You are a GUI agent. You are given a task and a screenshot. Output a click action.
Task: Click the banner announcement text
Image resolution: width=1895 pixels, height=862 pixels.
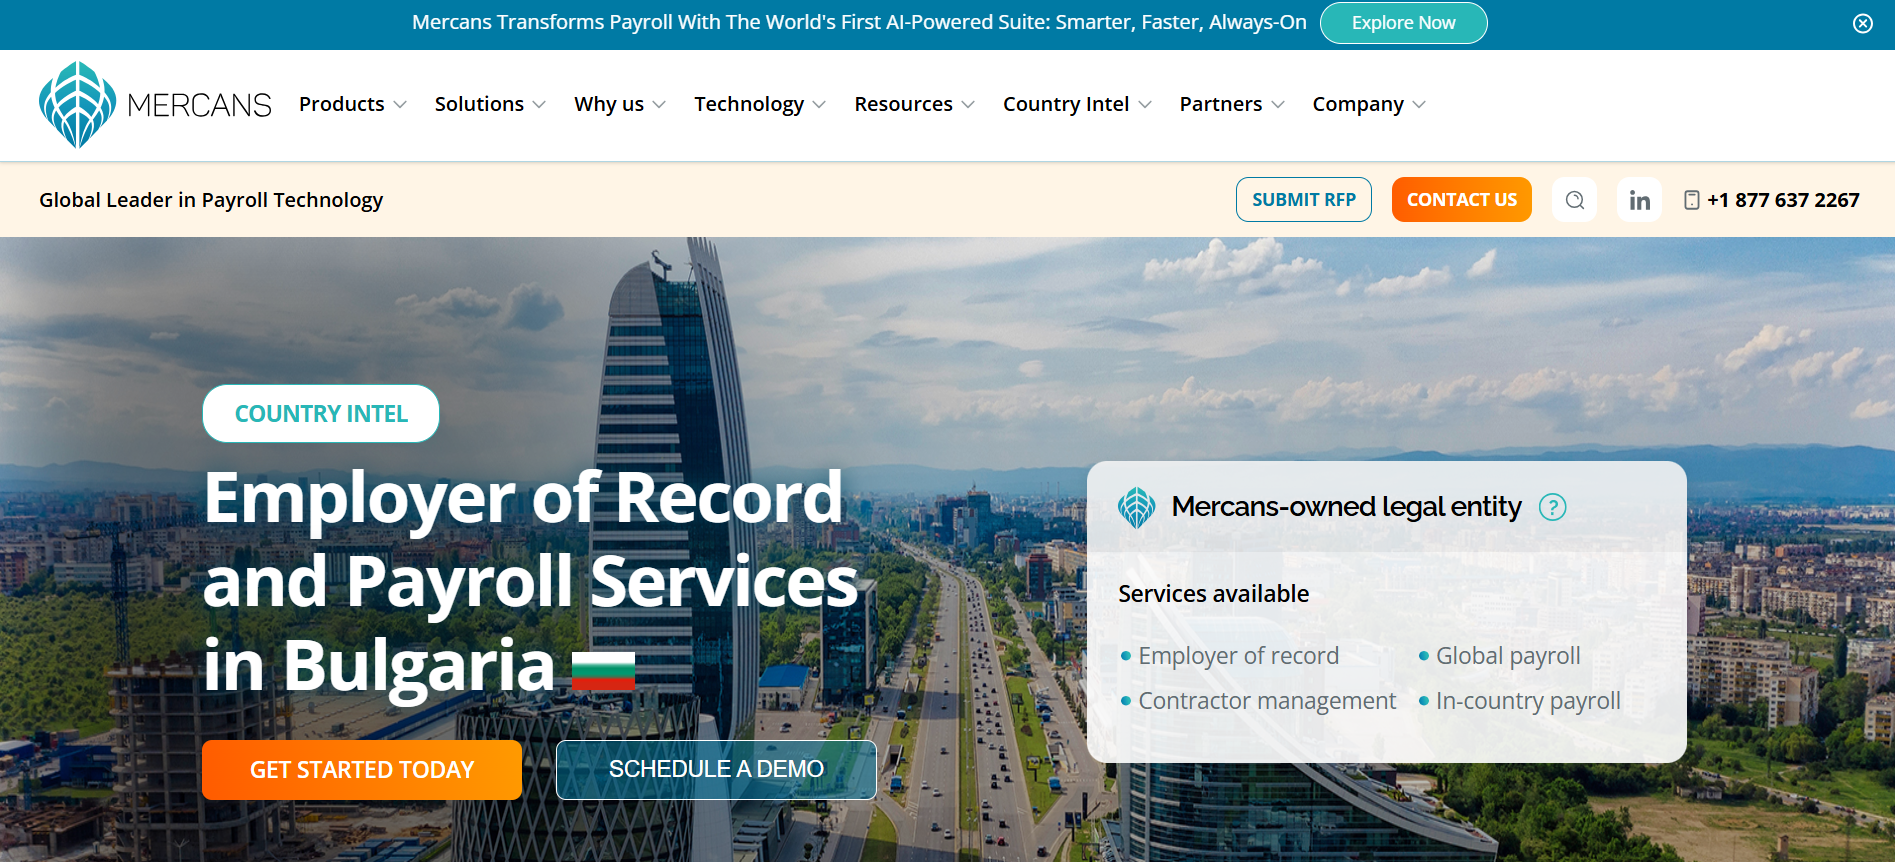pos(859,22)
